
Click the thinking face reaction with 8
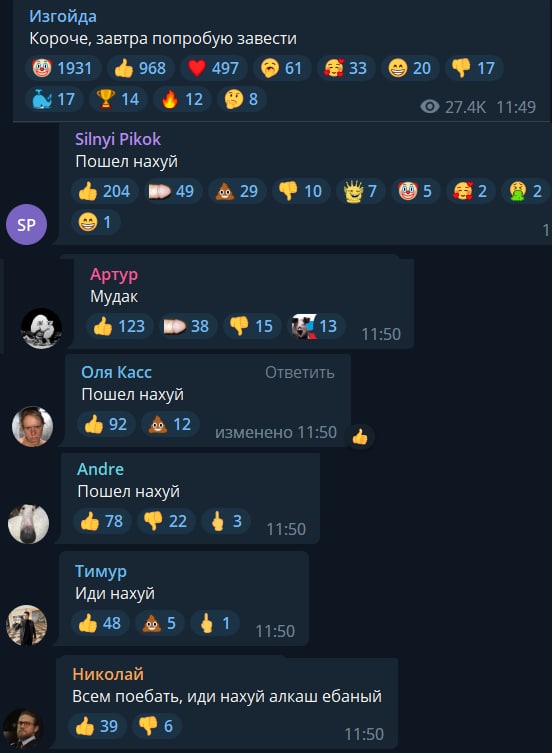coord(241,99)
